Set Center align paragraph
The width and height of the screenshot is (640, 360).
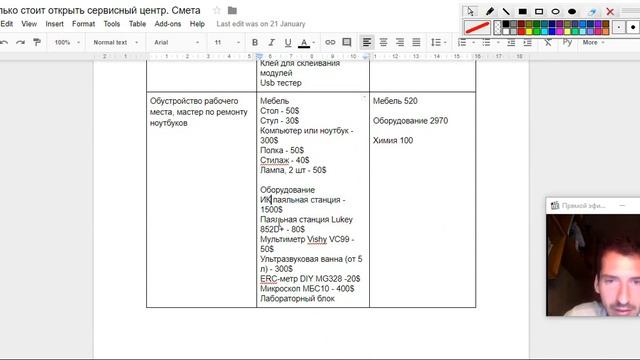383,42
